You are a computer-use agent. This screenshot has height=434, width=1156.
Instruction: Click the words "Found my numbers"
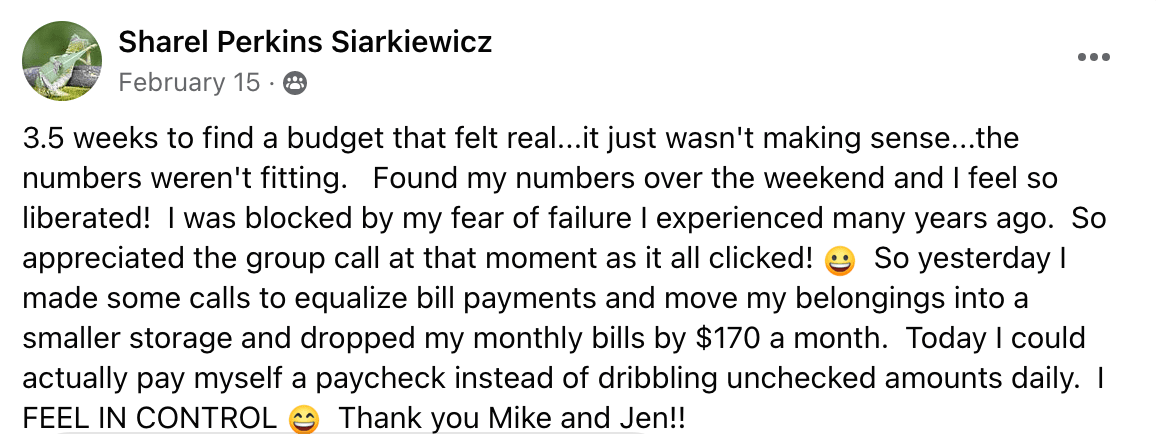(474, 178)
